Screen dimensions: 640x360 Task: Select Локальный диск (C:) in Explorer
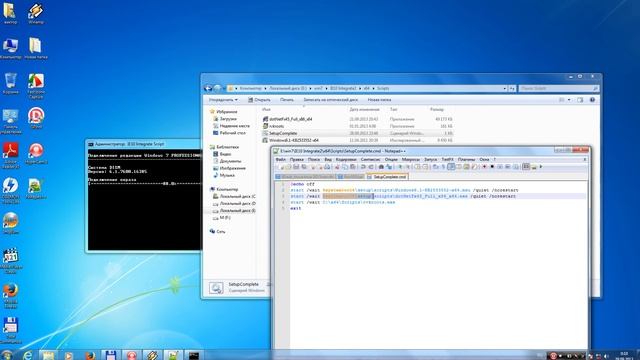(237, 196)
